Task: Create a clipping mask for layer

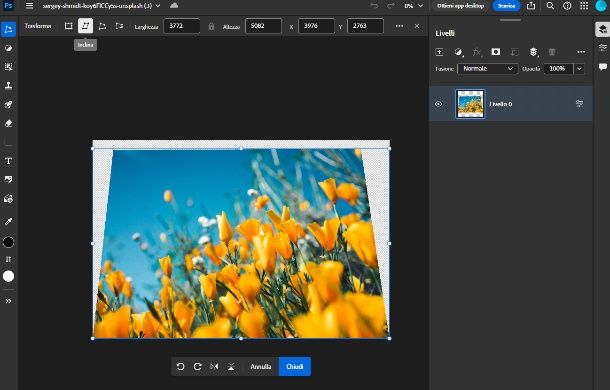Action: 514,52
